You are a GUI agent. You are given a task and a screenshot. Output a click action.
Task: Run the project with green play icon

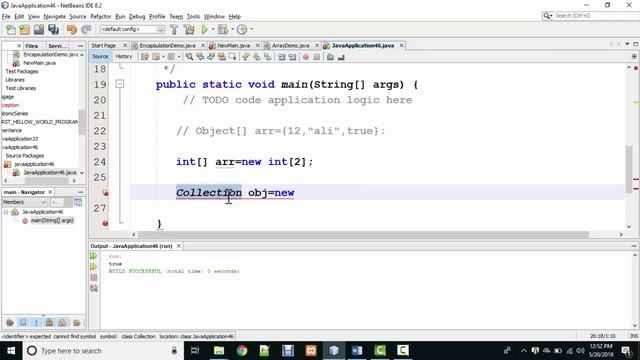coord(204,29)
